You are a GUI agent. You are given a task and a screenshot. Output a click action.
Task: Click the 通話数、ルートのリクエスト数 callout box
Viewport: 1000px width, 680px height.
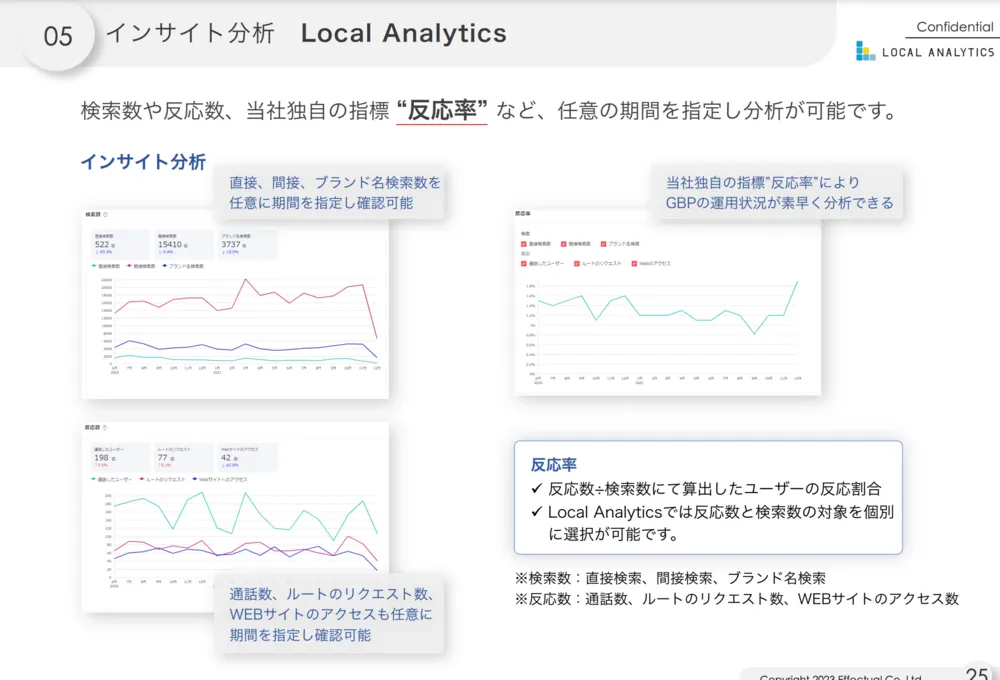click(329, 614)
